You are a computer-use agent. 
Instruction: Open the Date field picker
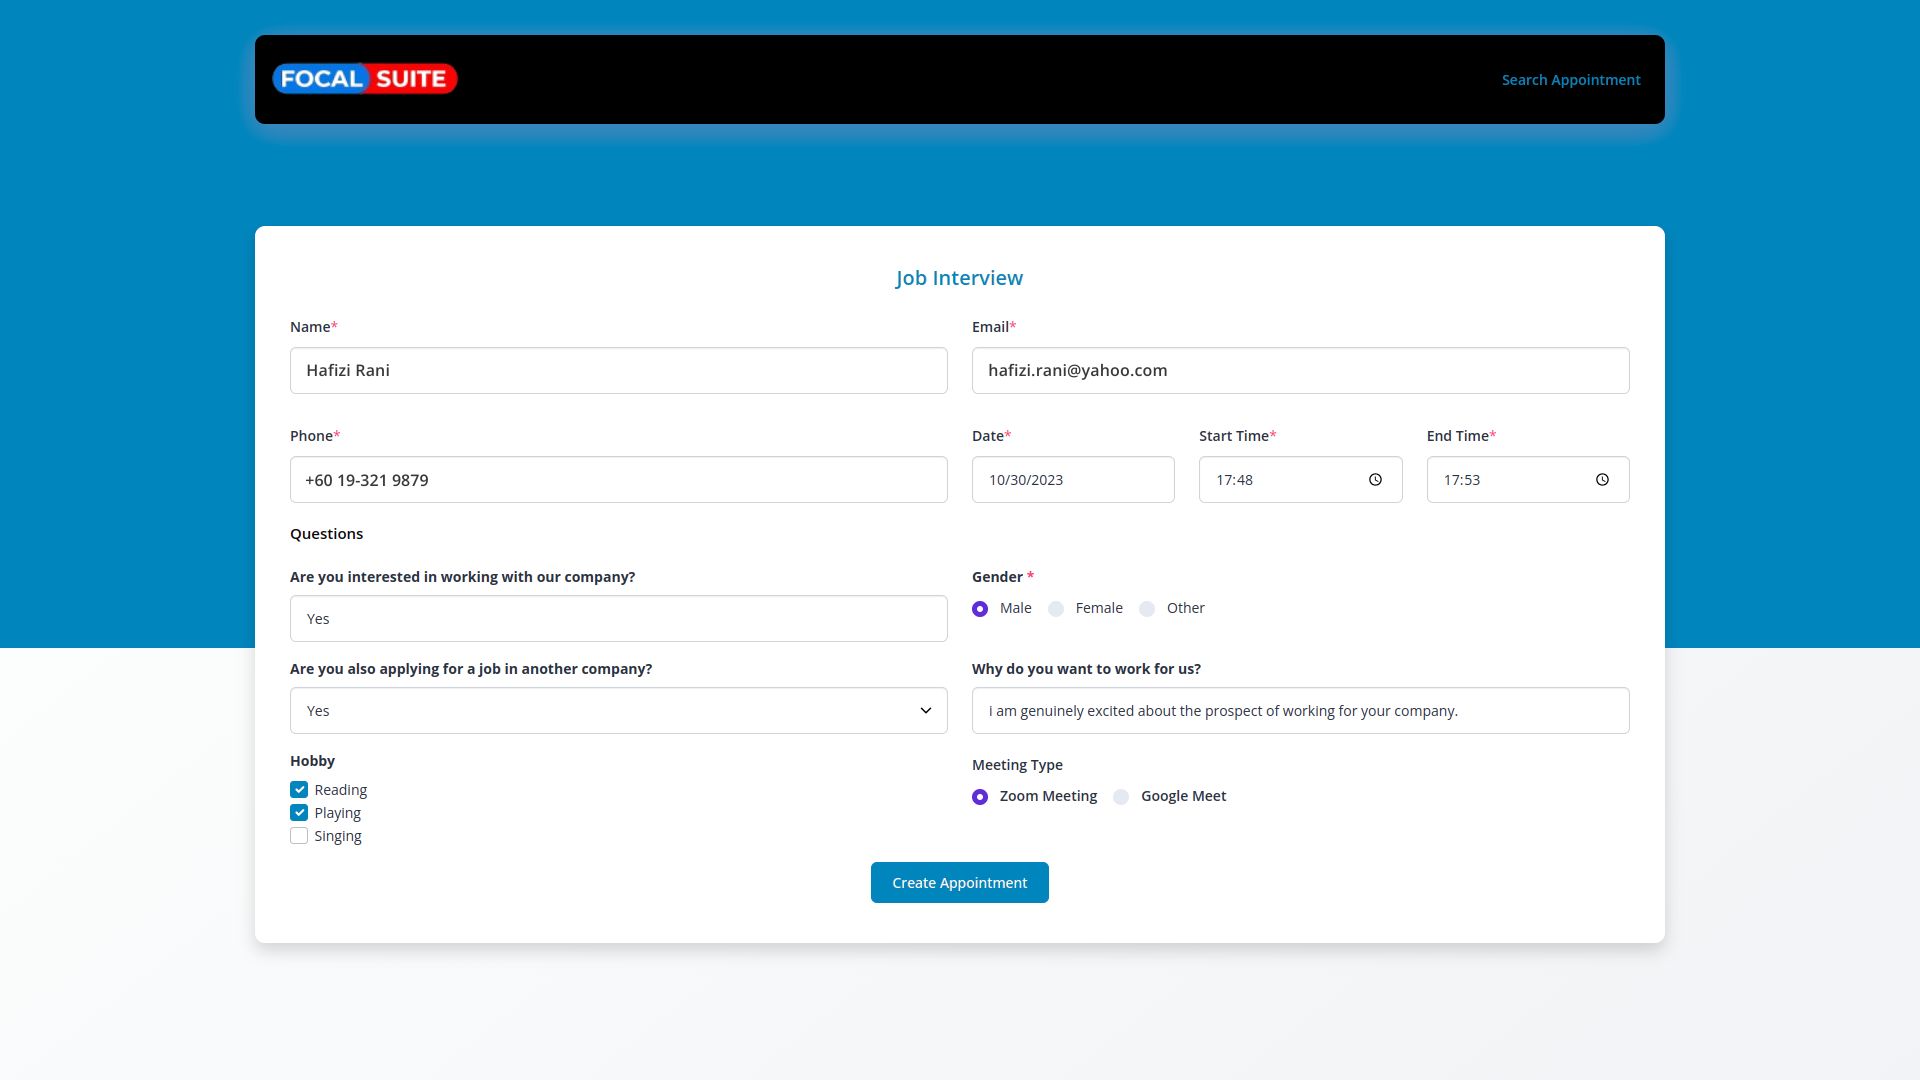(x=1072, y=480)
